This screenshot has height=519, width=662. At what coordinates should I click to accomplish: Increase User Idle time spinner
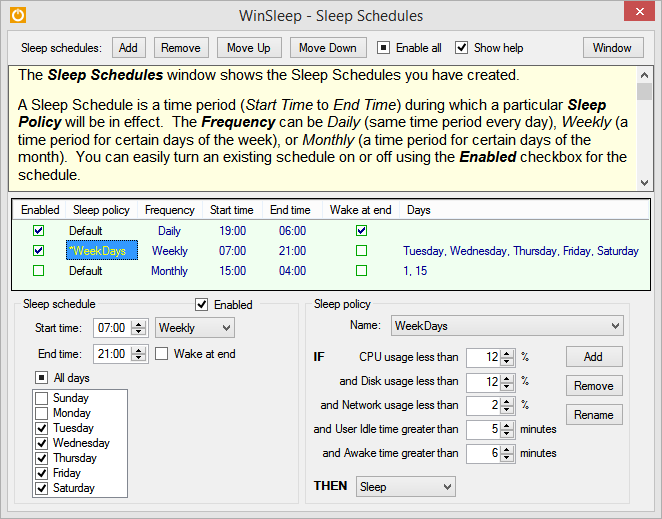click(x=507, y=425)
